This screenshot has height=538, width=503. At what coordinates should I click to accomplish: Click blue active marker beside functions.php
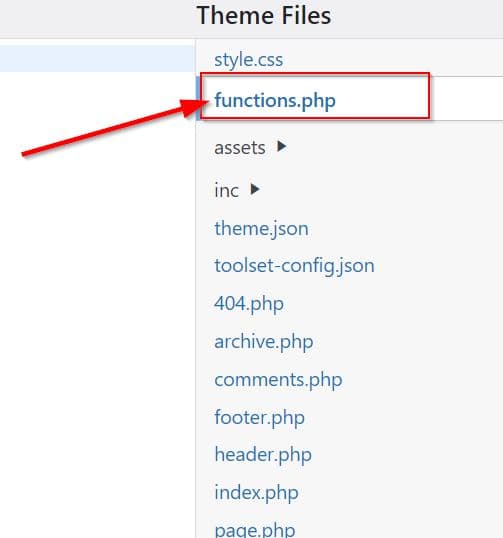197,98
